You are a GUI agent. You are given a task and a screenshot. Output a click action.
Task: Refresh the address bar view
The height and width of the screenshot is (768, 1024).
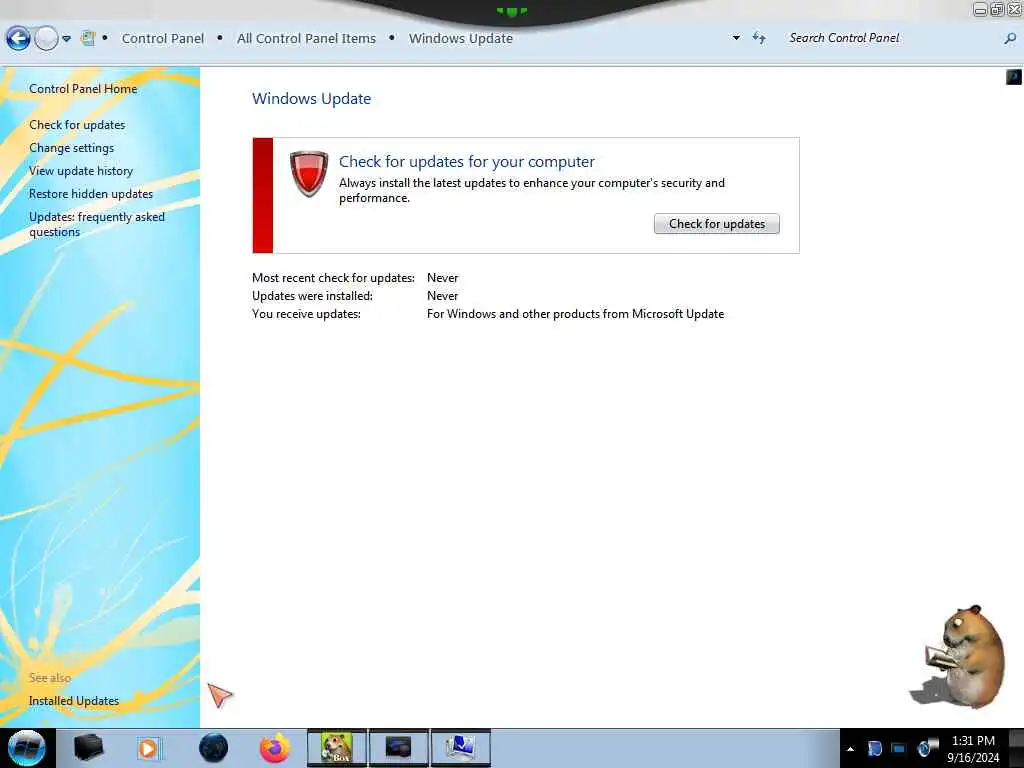(x=759, y=38)
